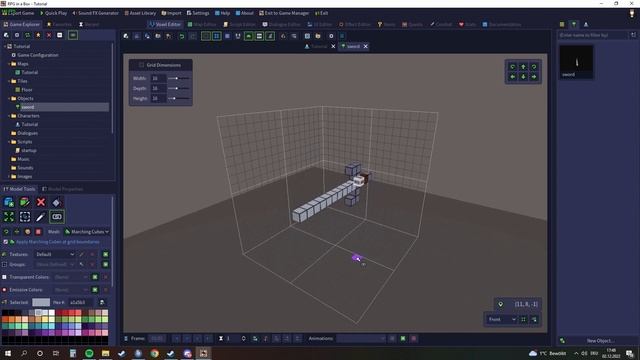Adjust the Width slider in Grid Dimensions
Screen dimensions: 640x360
[178, 78]
